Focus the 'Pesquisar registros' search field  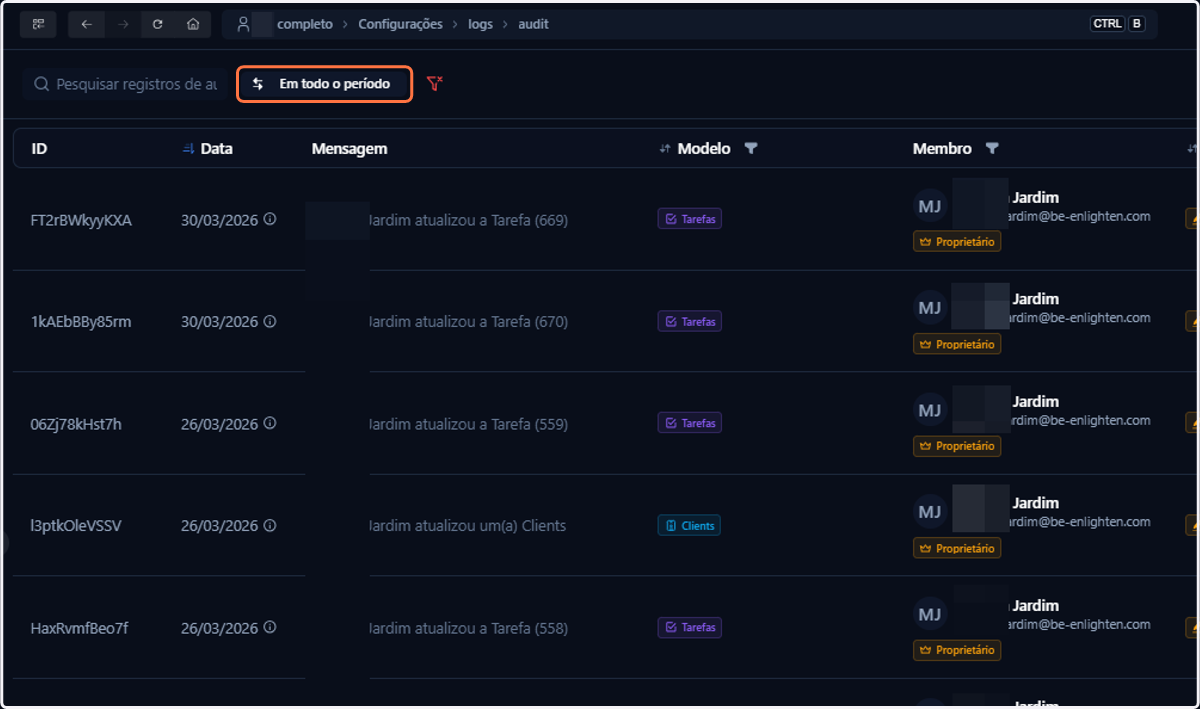(125, 85)
